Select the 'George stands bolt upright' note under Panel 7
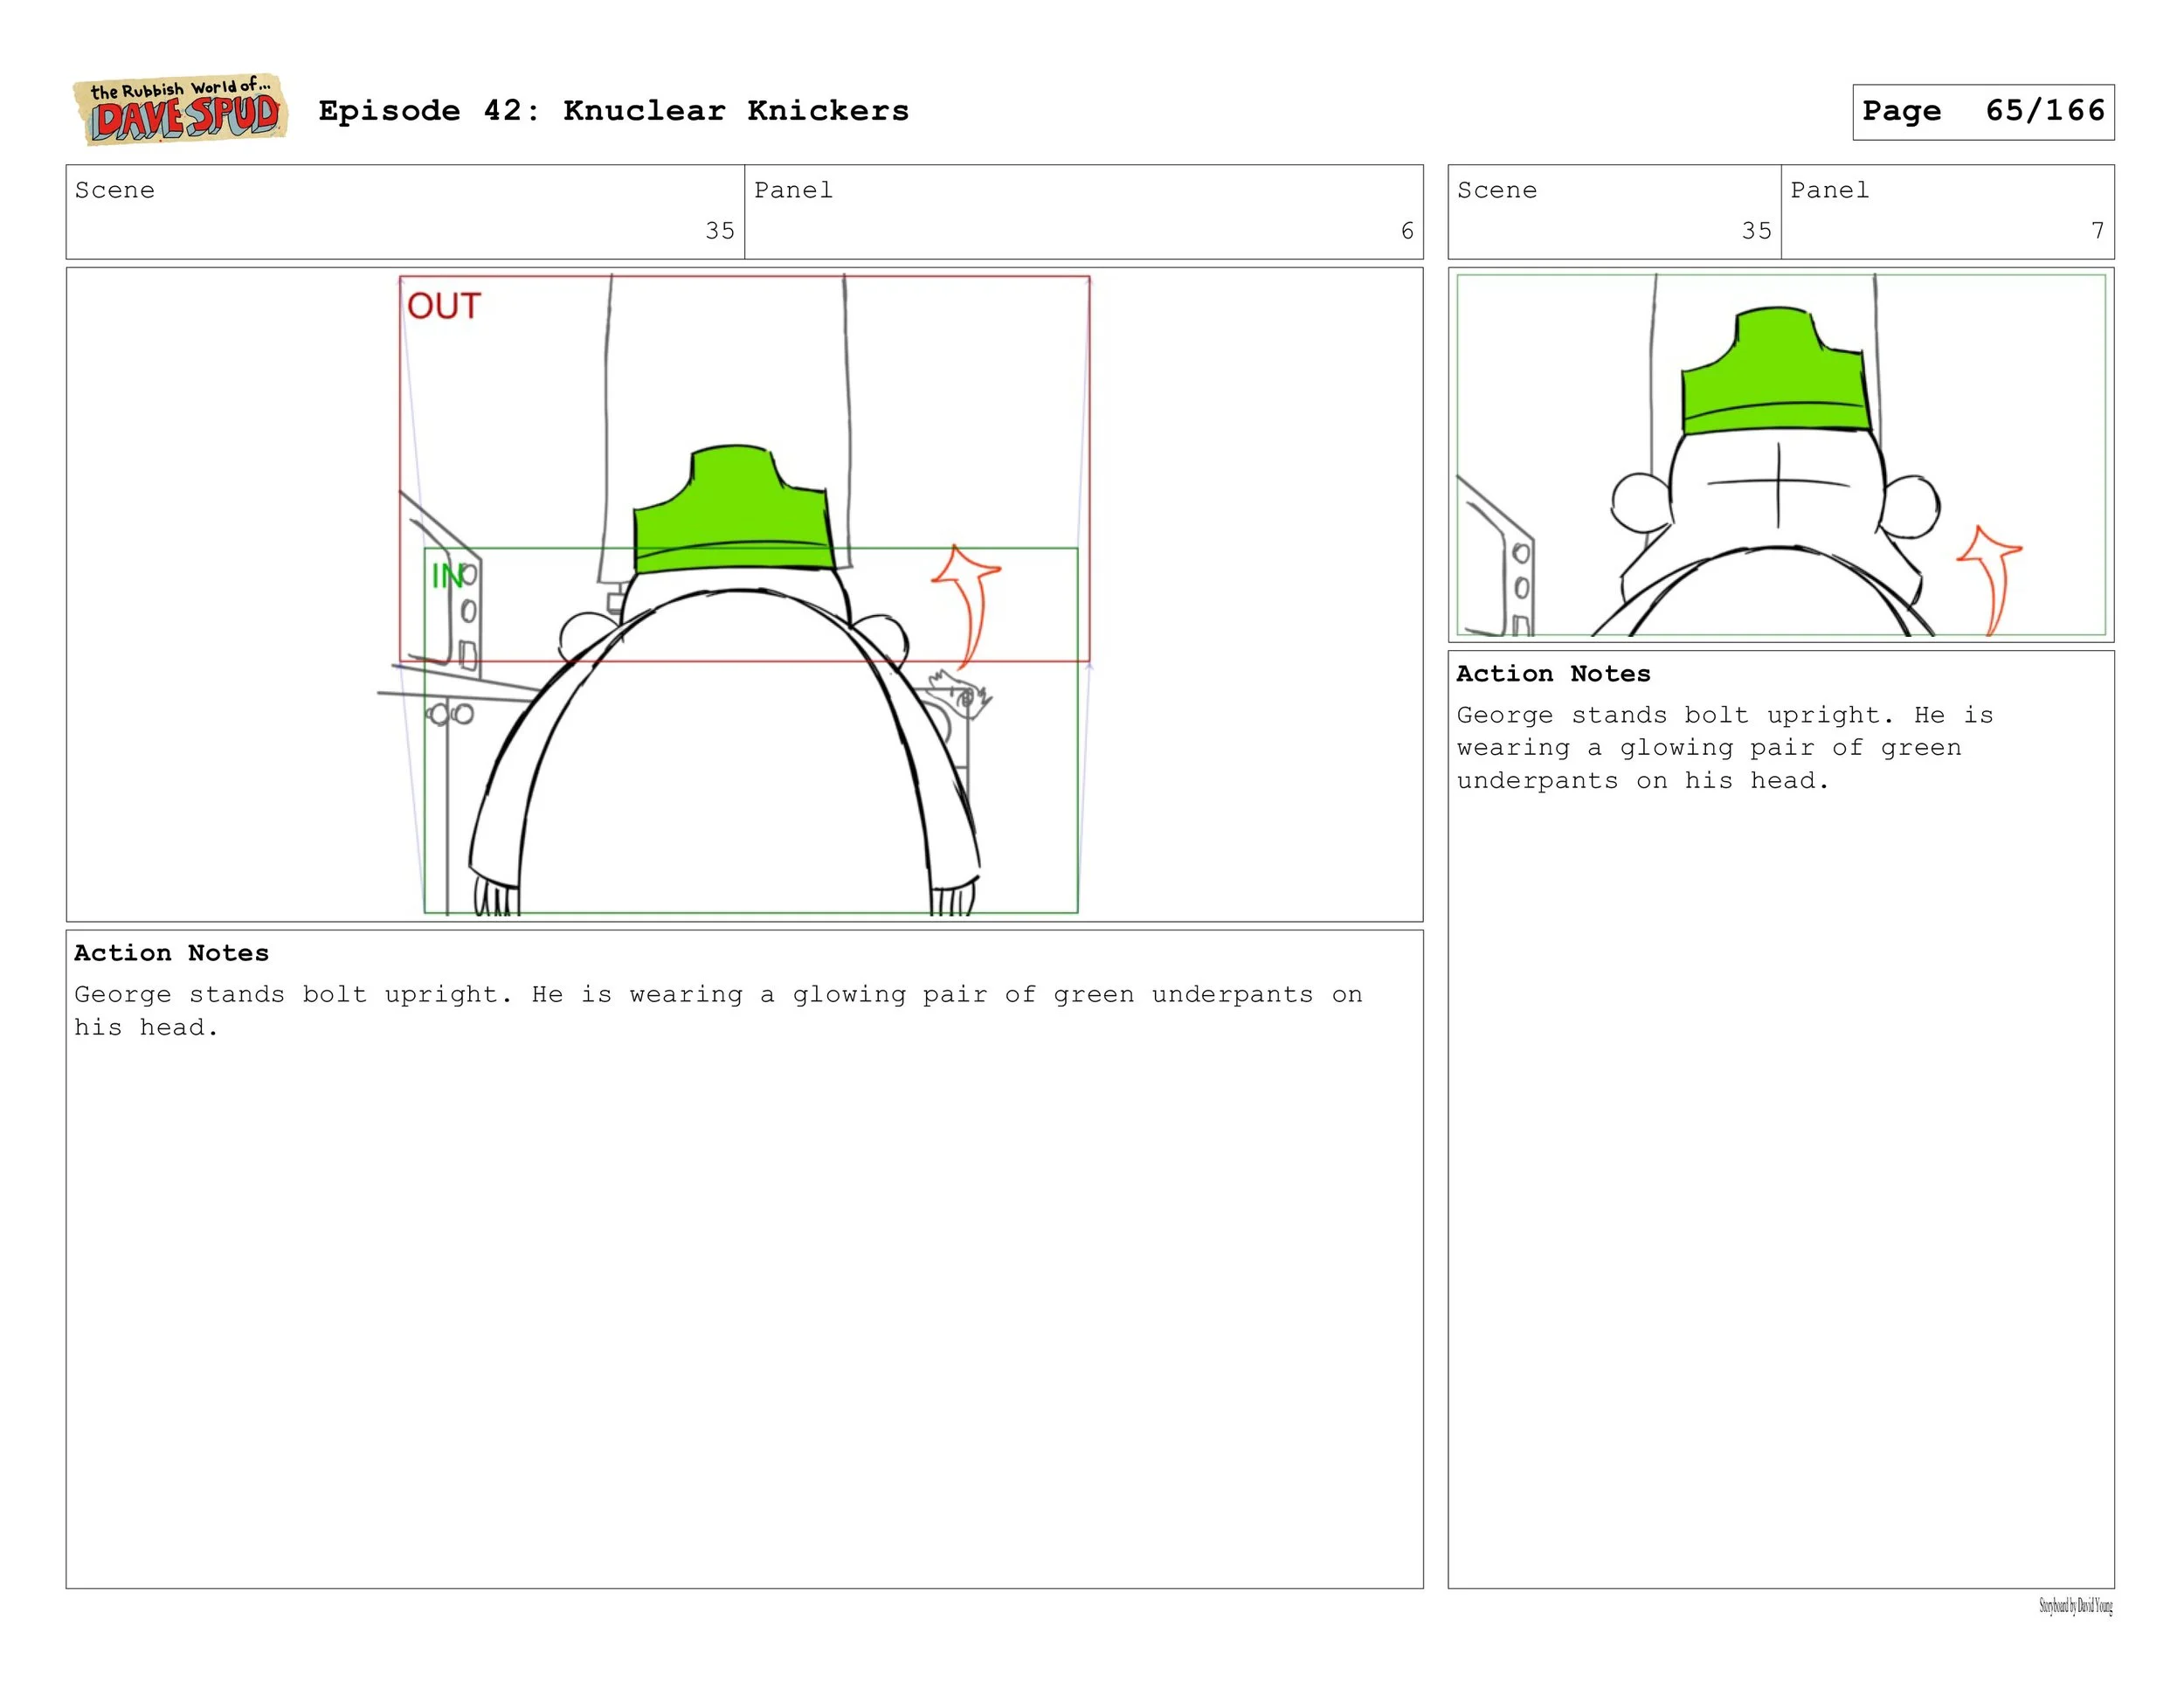This screenshot has width=2184, height=1688. coord(1725,748)
